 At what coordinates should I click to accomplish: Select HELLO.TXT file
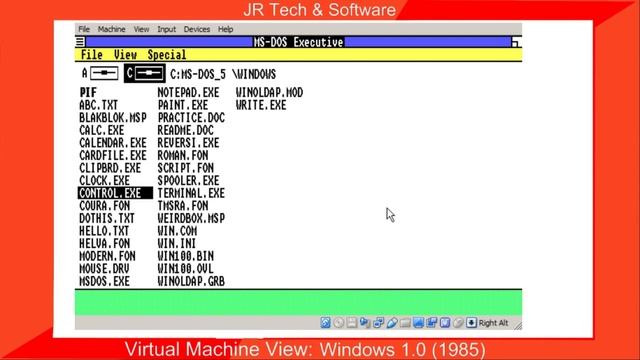click(x=104, y=231)
